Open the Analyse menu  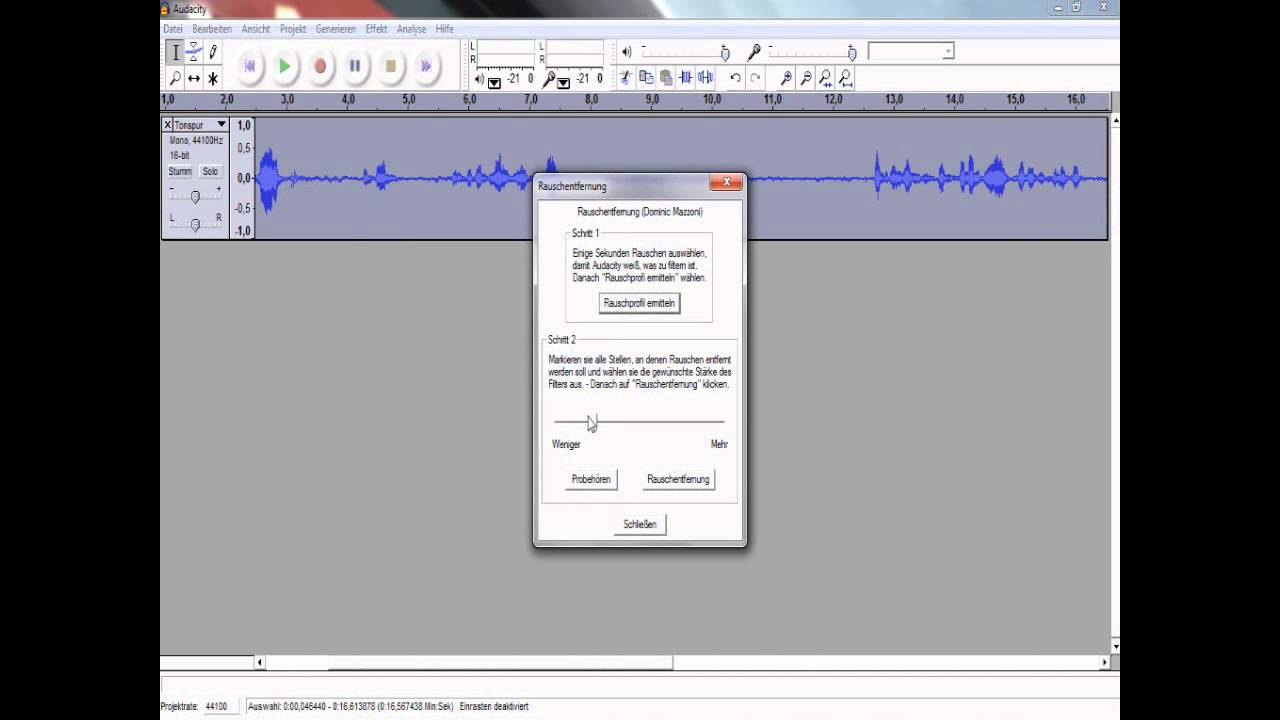(411, 29)
